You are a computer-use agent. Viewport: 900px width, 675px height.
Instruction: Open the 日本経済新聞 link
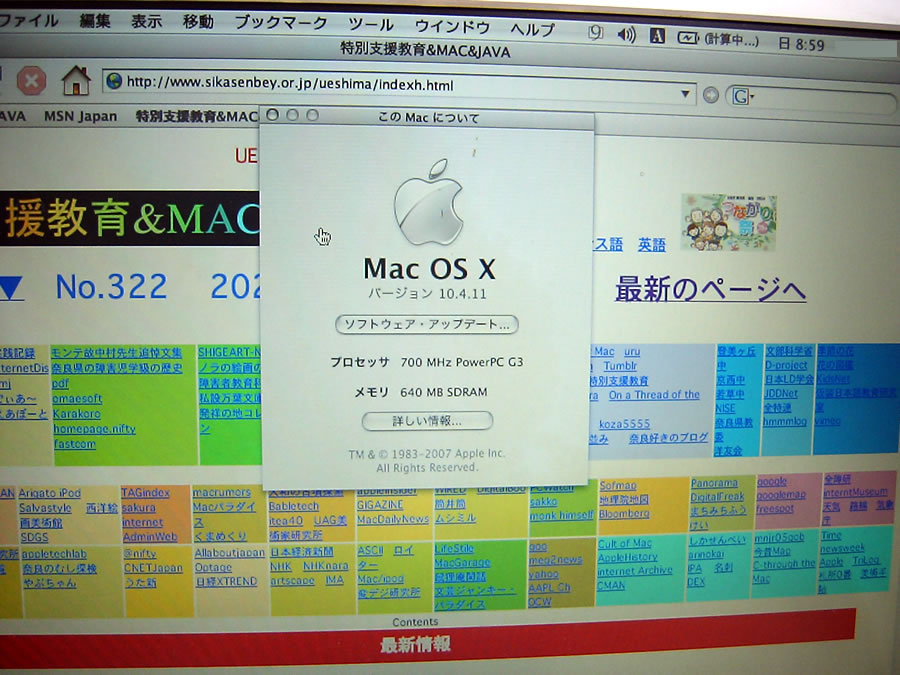tap(301, 552)
